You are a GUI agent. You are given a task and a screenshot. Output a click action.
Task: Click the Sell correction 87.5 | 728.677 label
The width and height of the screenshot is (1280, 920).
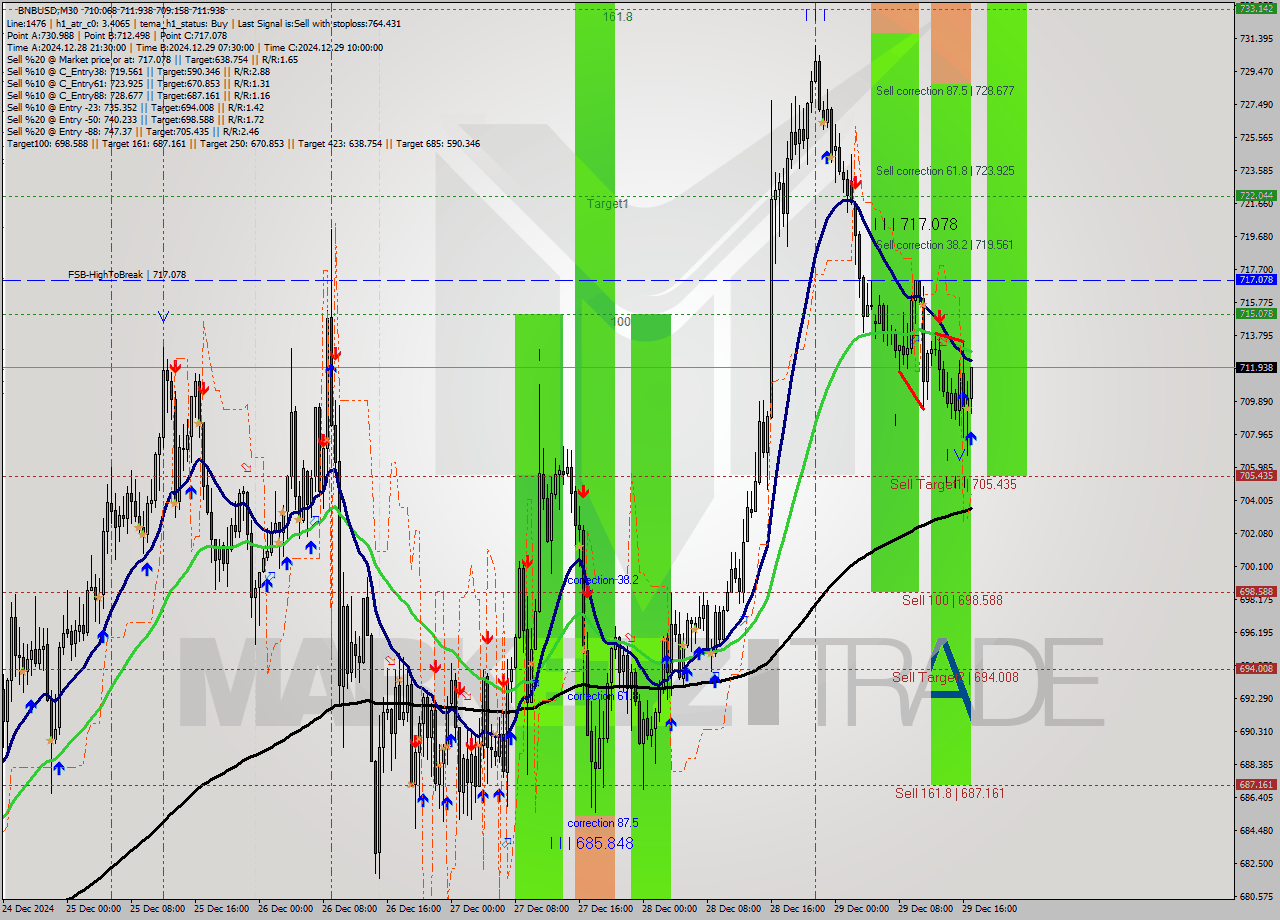click(x=945, y=91)
